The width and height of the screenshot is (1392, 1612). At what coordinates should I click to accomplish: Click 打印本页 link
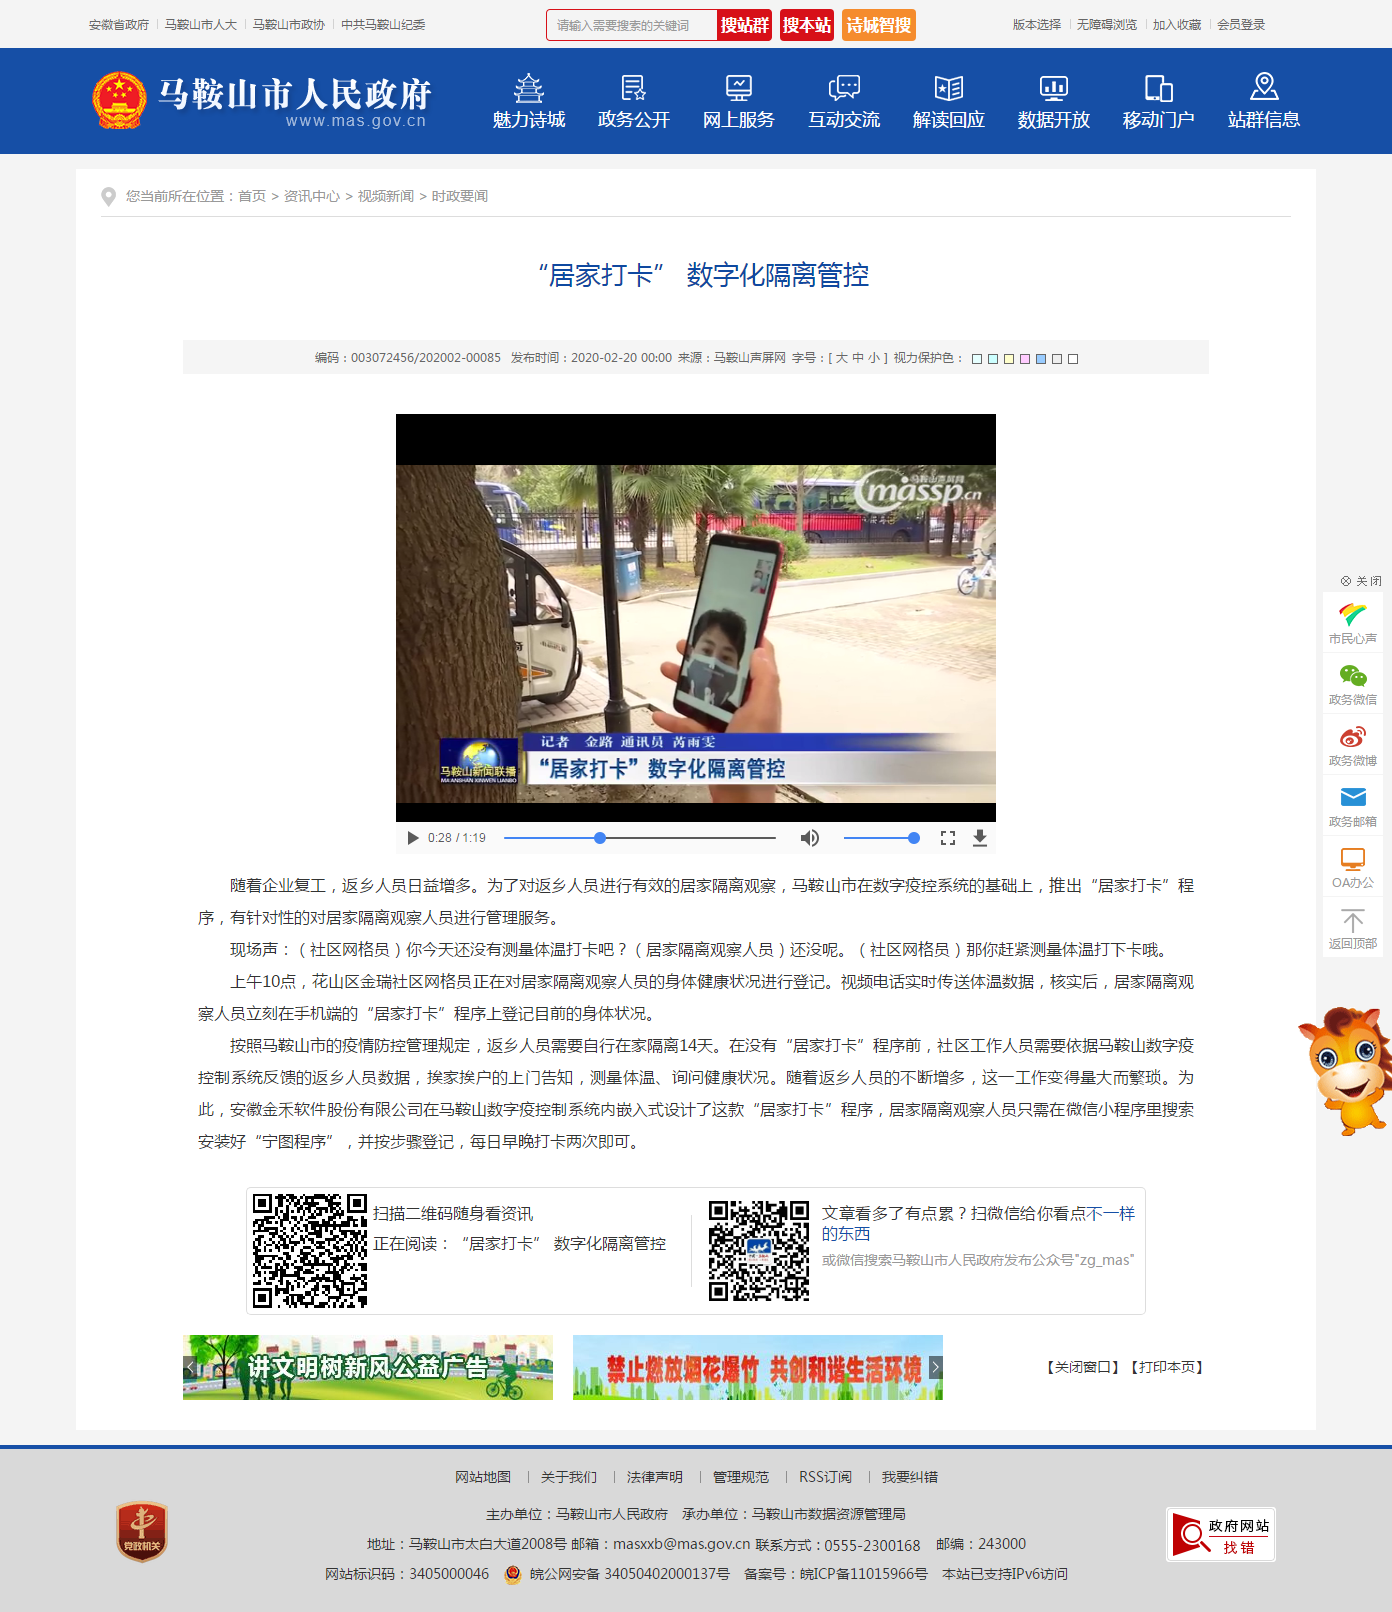1166,1367
